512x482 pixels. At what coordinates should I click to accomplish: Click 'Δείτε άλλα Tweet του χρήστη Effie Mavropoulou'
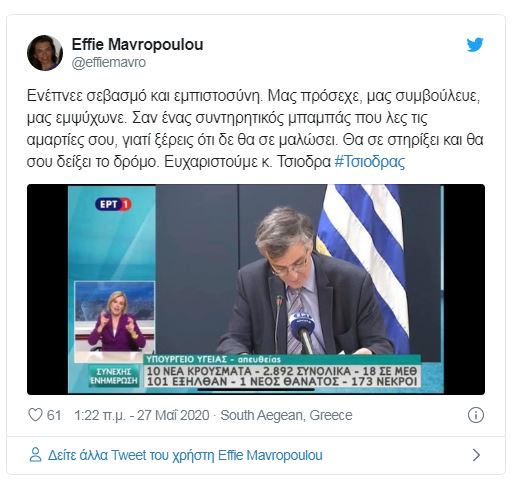tap(185, 455)
